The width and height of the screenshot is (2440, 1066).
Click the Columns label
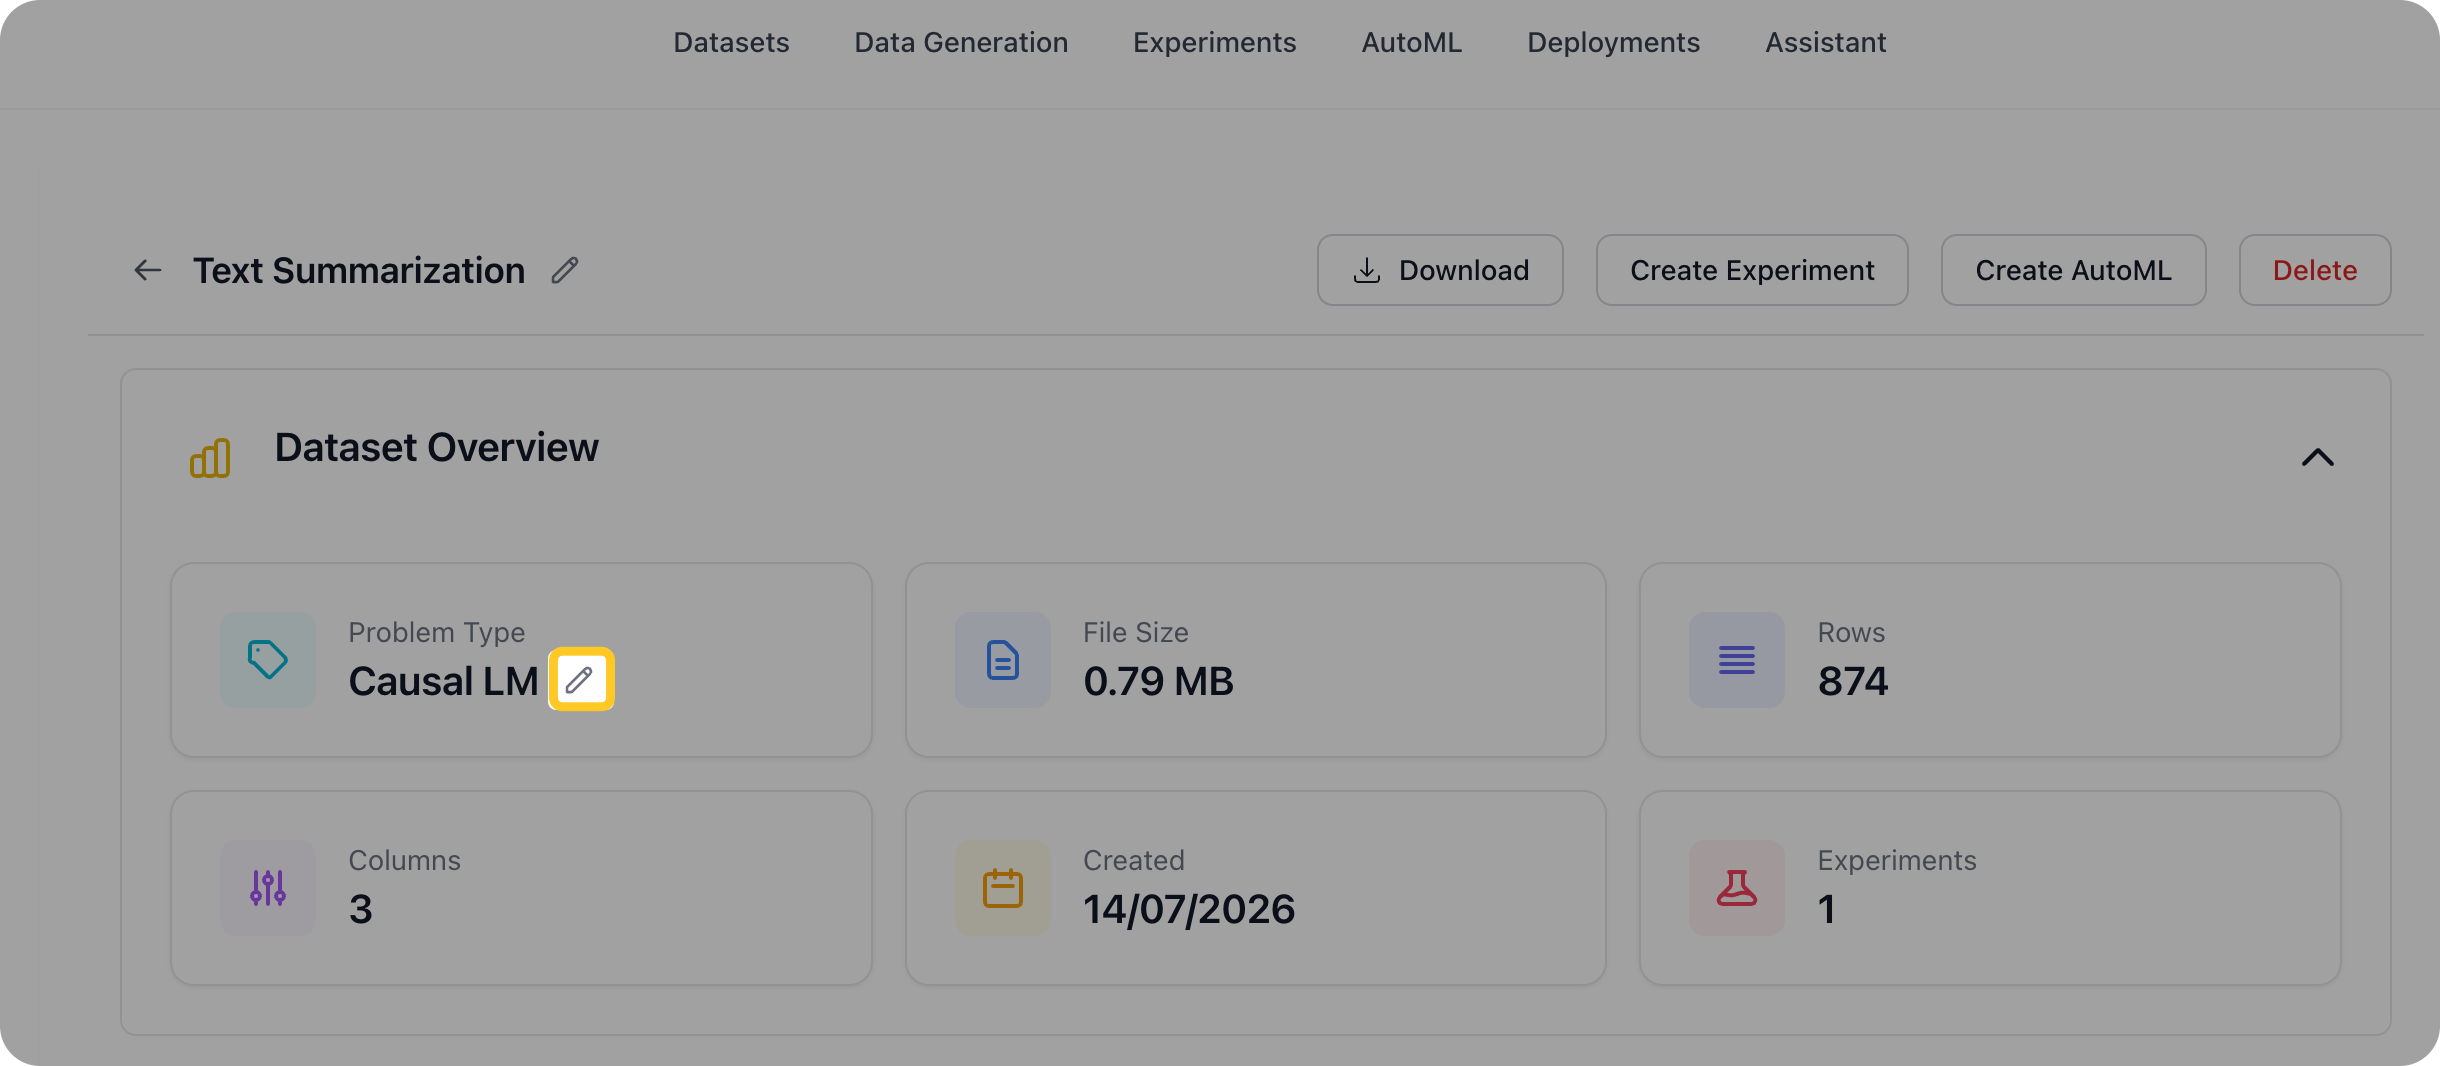pos(404,860)
